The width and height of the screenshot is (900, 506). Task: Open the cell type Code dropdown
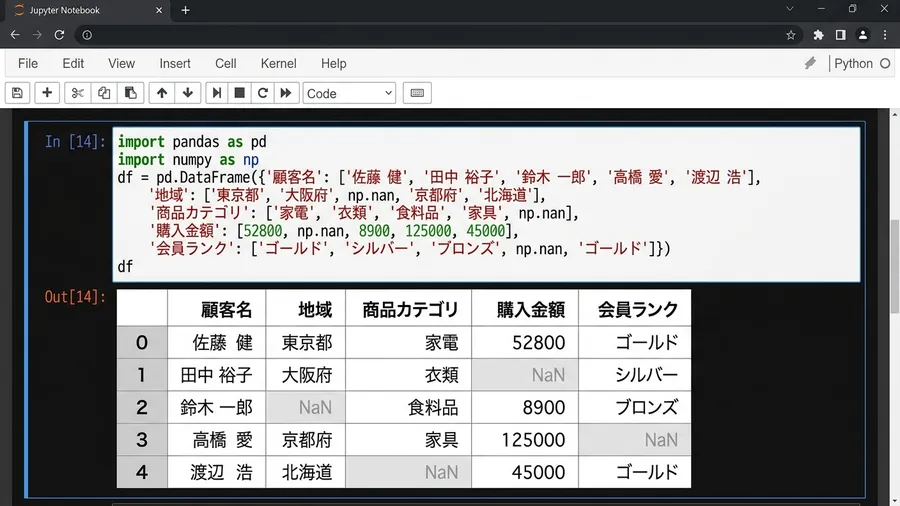tap(349, 93)
